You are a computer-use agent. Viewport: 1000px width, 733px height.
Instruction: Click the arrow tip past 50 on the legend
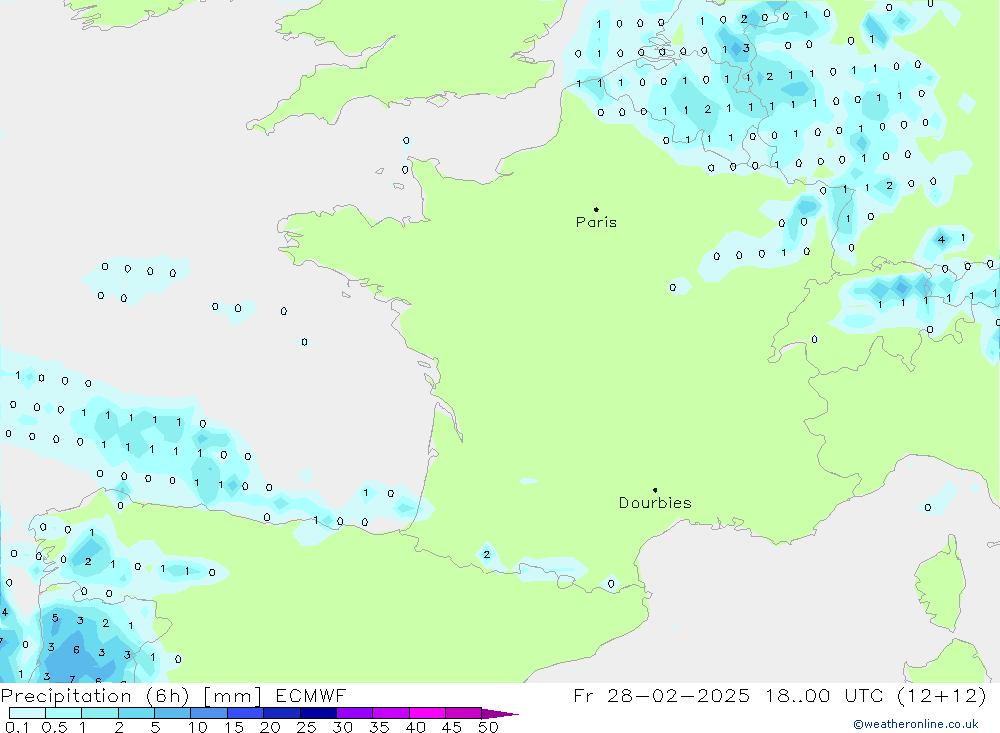coord(500,713)
